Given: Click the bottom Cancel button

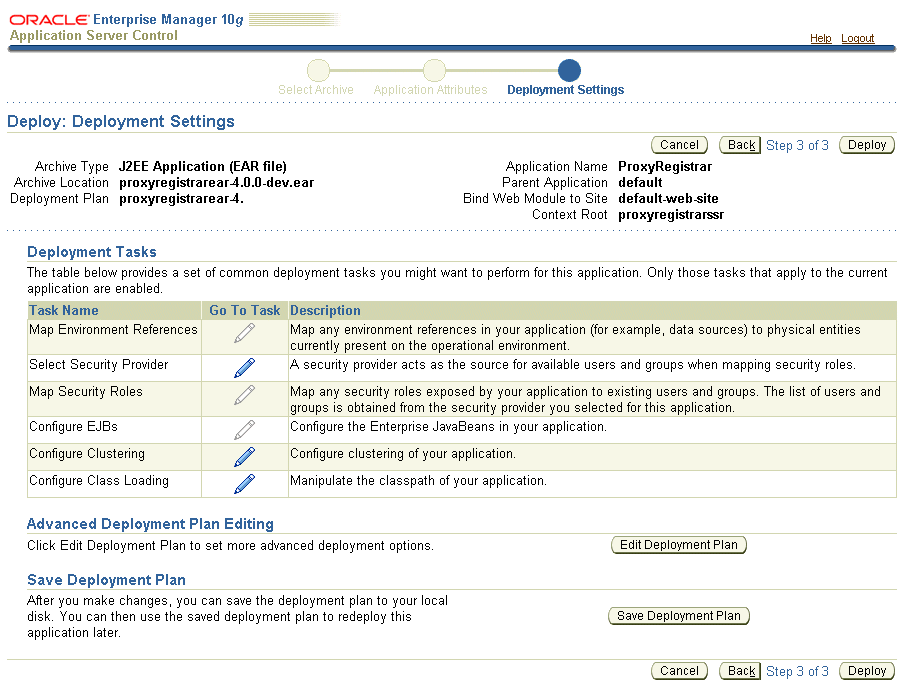Looking at the screenshot, I should [x=679, y=670].
